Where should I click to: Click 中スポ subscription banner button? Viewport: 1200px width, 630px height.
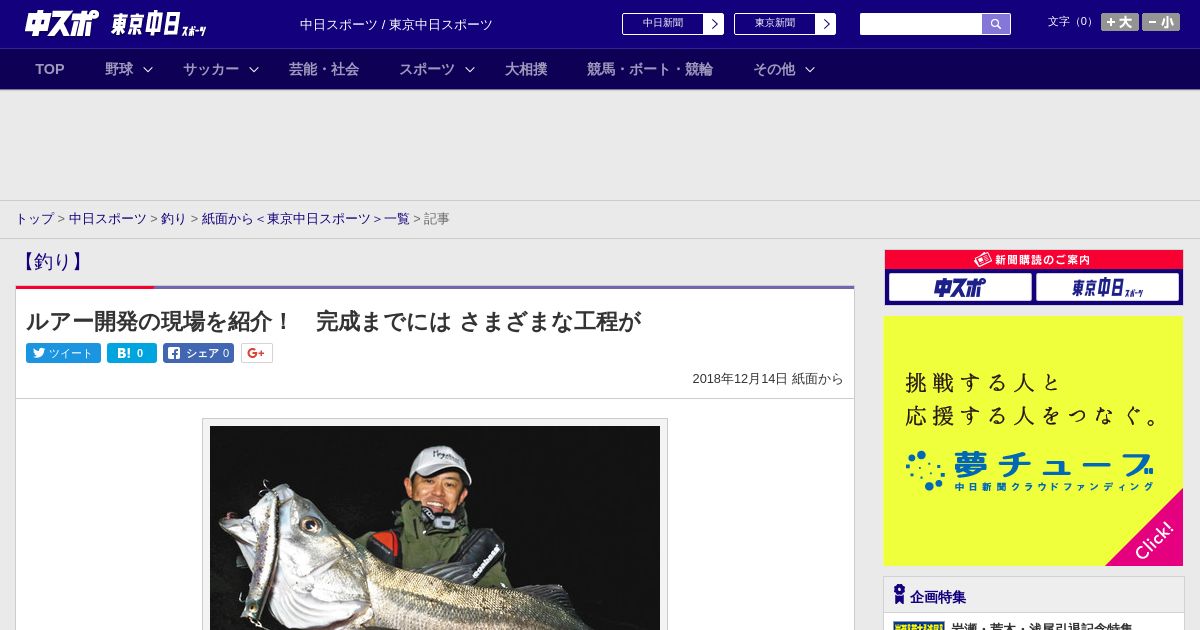click(960, 288)
